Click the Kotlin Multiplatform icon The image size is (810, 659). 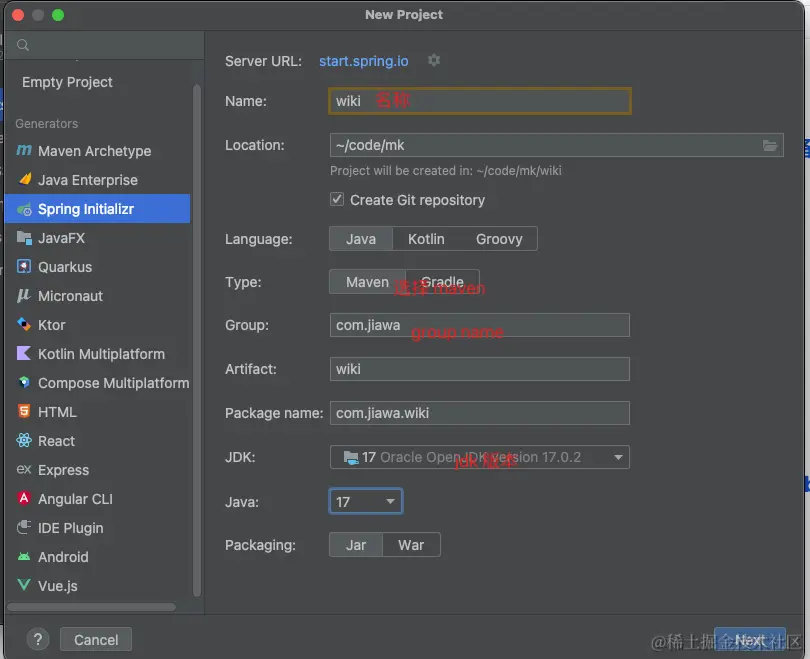[x=24, y=354]
